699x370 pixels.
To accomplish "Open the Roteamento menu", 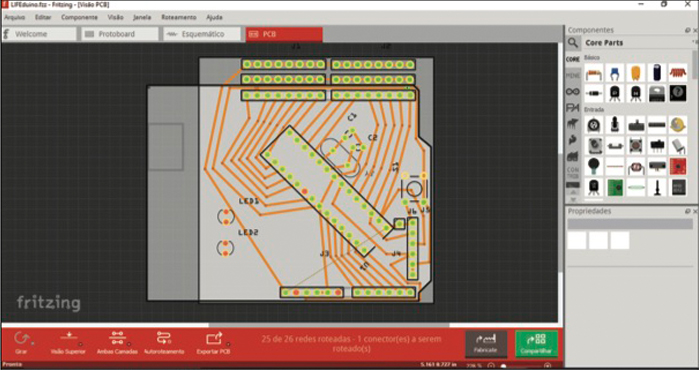I will click(x=178, y=17).
